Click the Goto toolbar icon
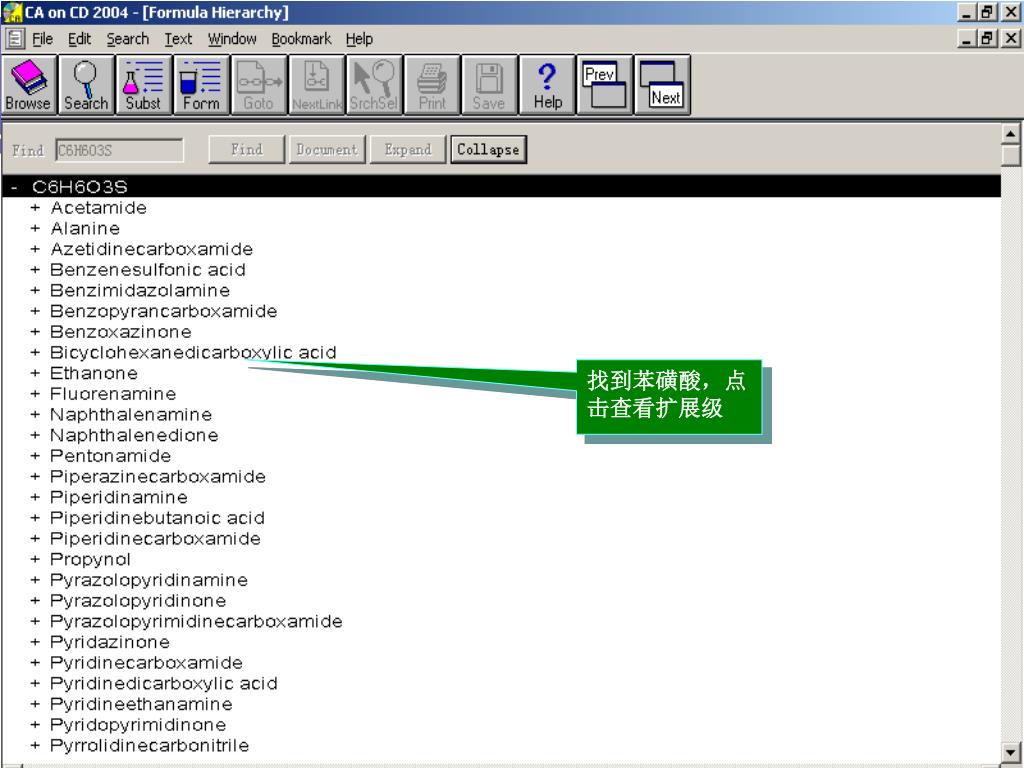1024x768 pixels. click(258, 86)
